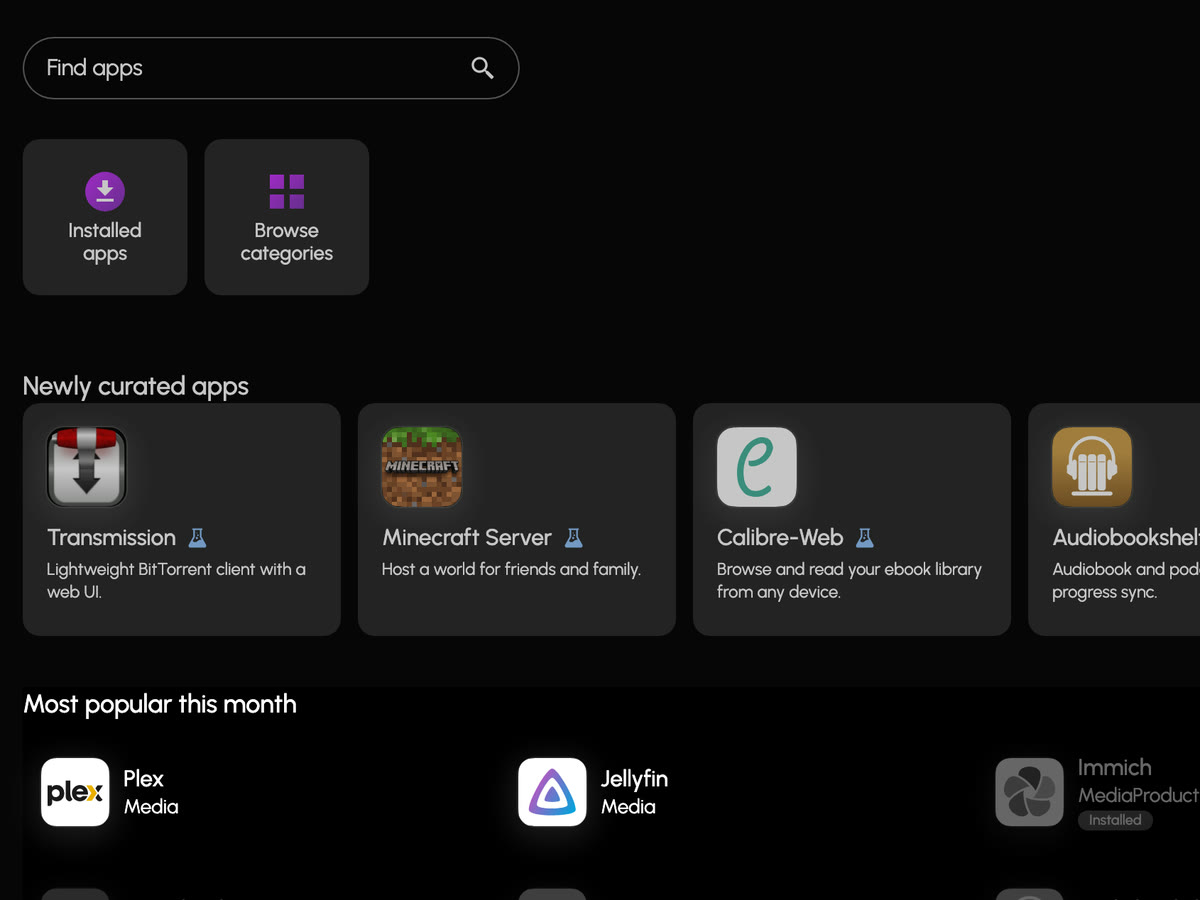Open the Immich app name
The image size is (1200, 900).
click(1115, 768)
